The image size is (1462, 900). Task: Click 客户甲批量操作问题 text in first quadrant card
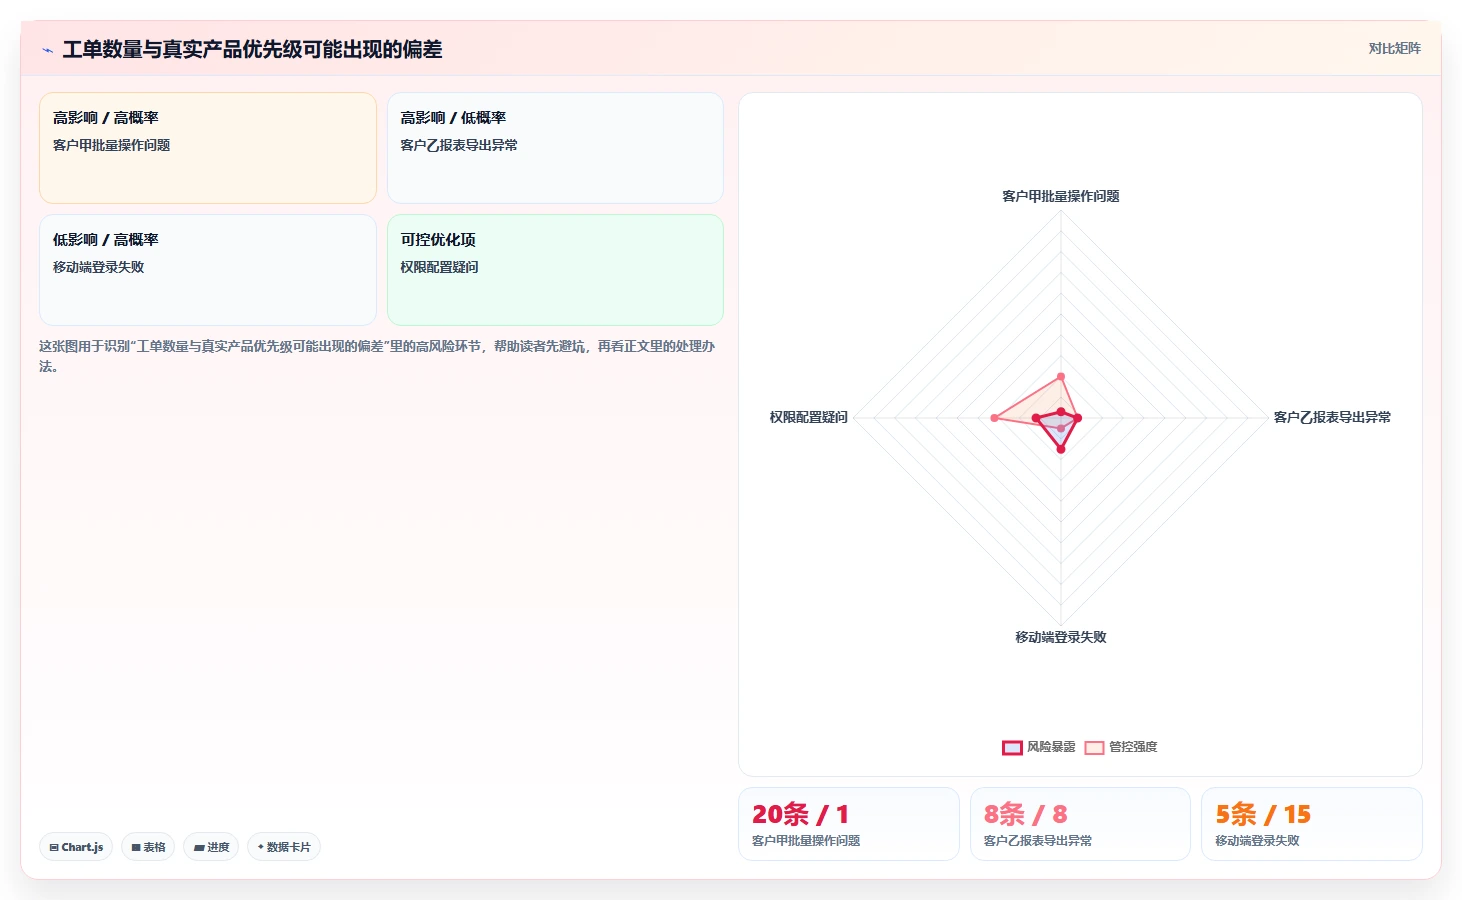[111, 145]
